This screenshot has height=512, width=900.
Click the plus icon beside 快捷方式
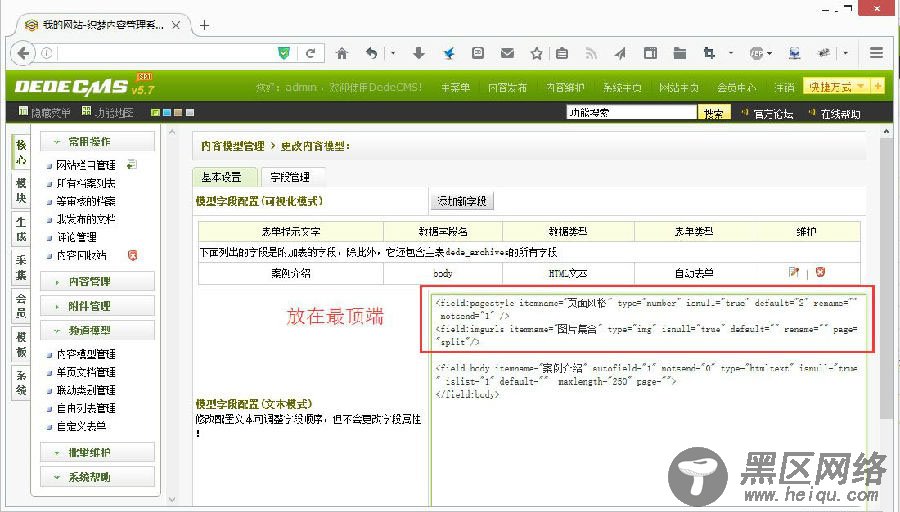point(878,86)
